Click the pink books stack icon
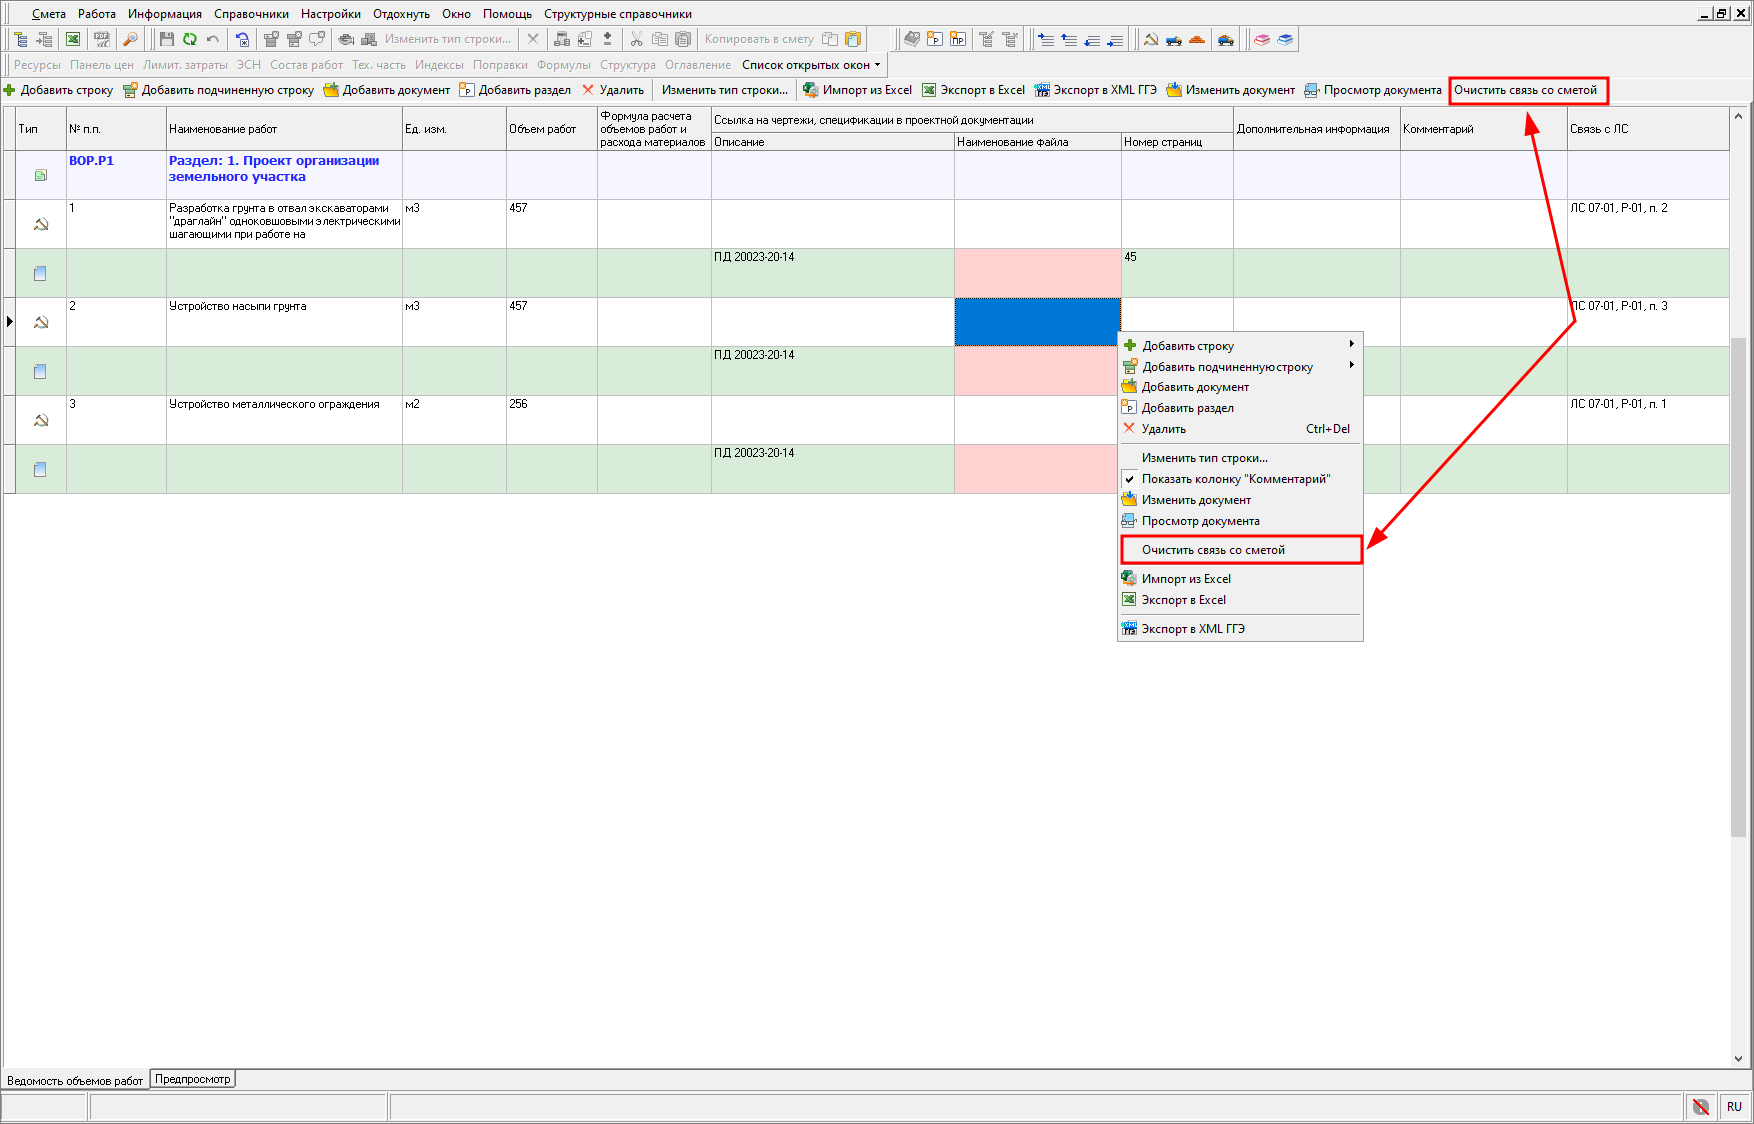Image resolution: width=1754 pixels, height=1124 pixels. [1262, 39]
